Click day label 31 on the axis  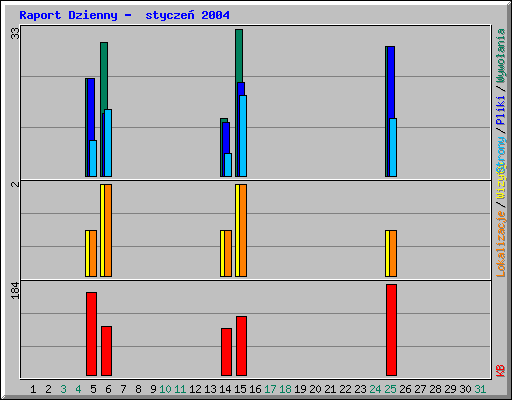coord(480,389)
